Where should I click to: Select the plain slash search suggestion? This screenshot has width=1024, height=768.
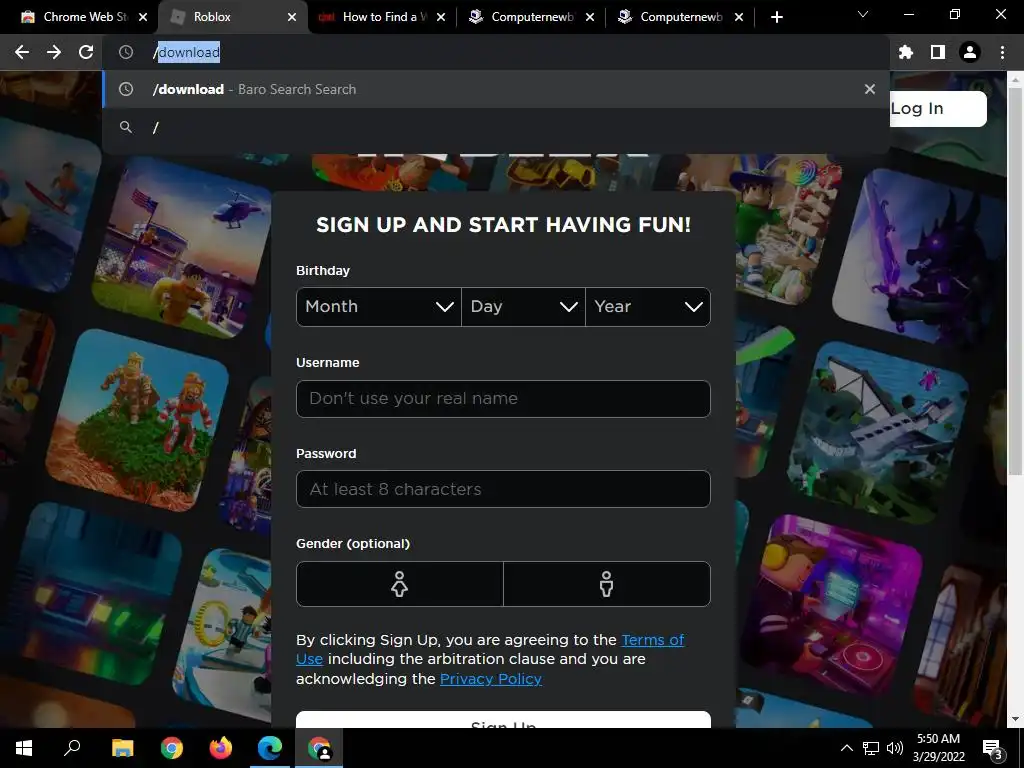pos(496,127)
